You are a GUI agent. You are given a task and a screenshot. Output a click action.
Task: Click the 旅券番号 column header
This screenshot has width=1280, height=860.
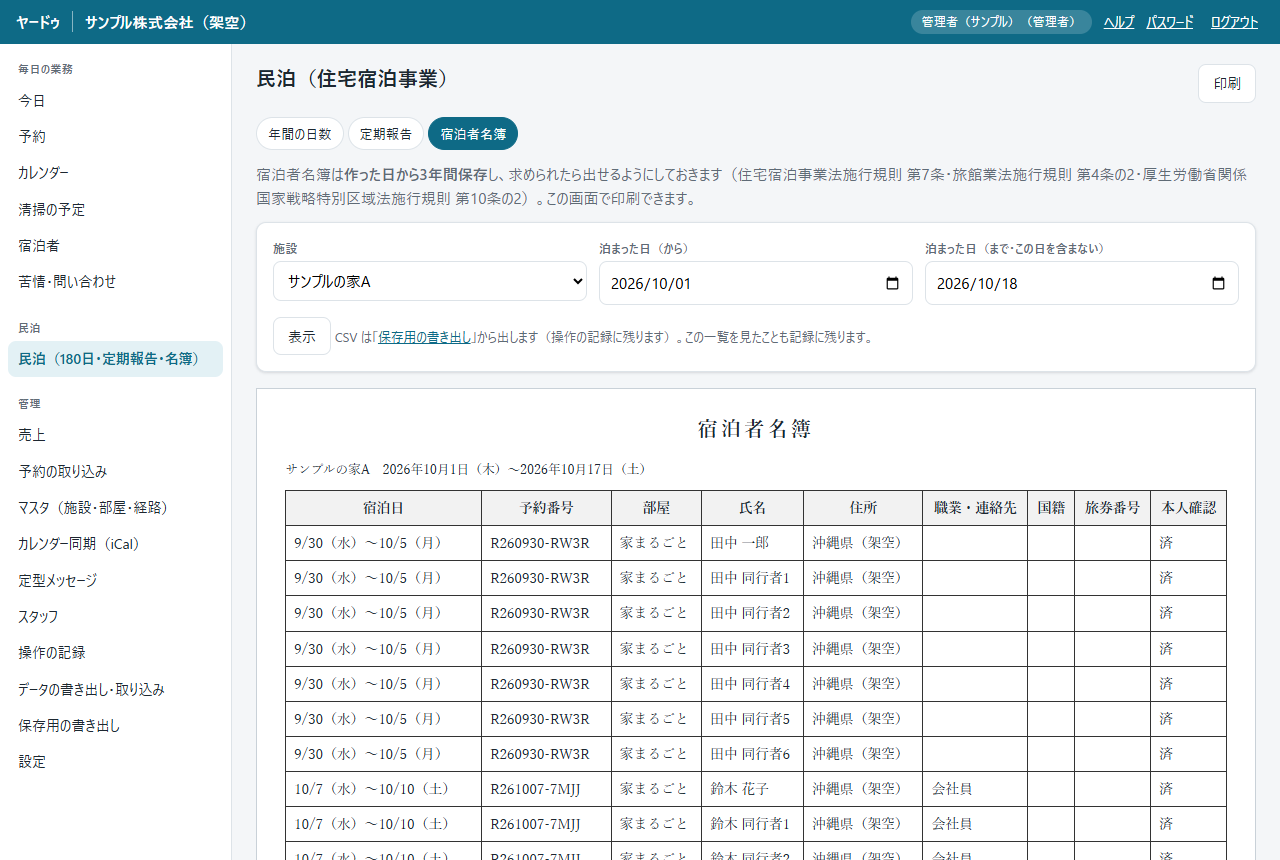(1112, 508)
